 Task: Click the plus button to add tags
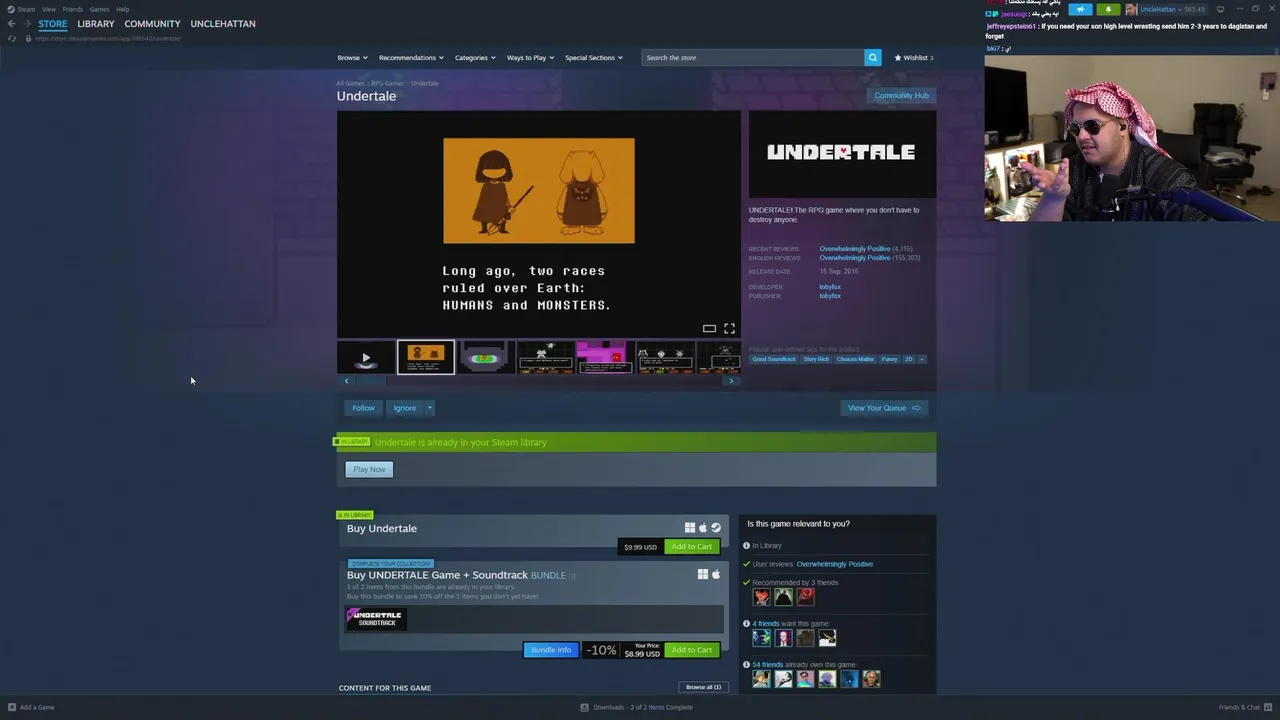click(x=922, y=359)
